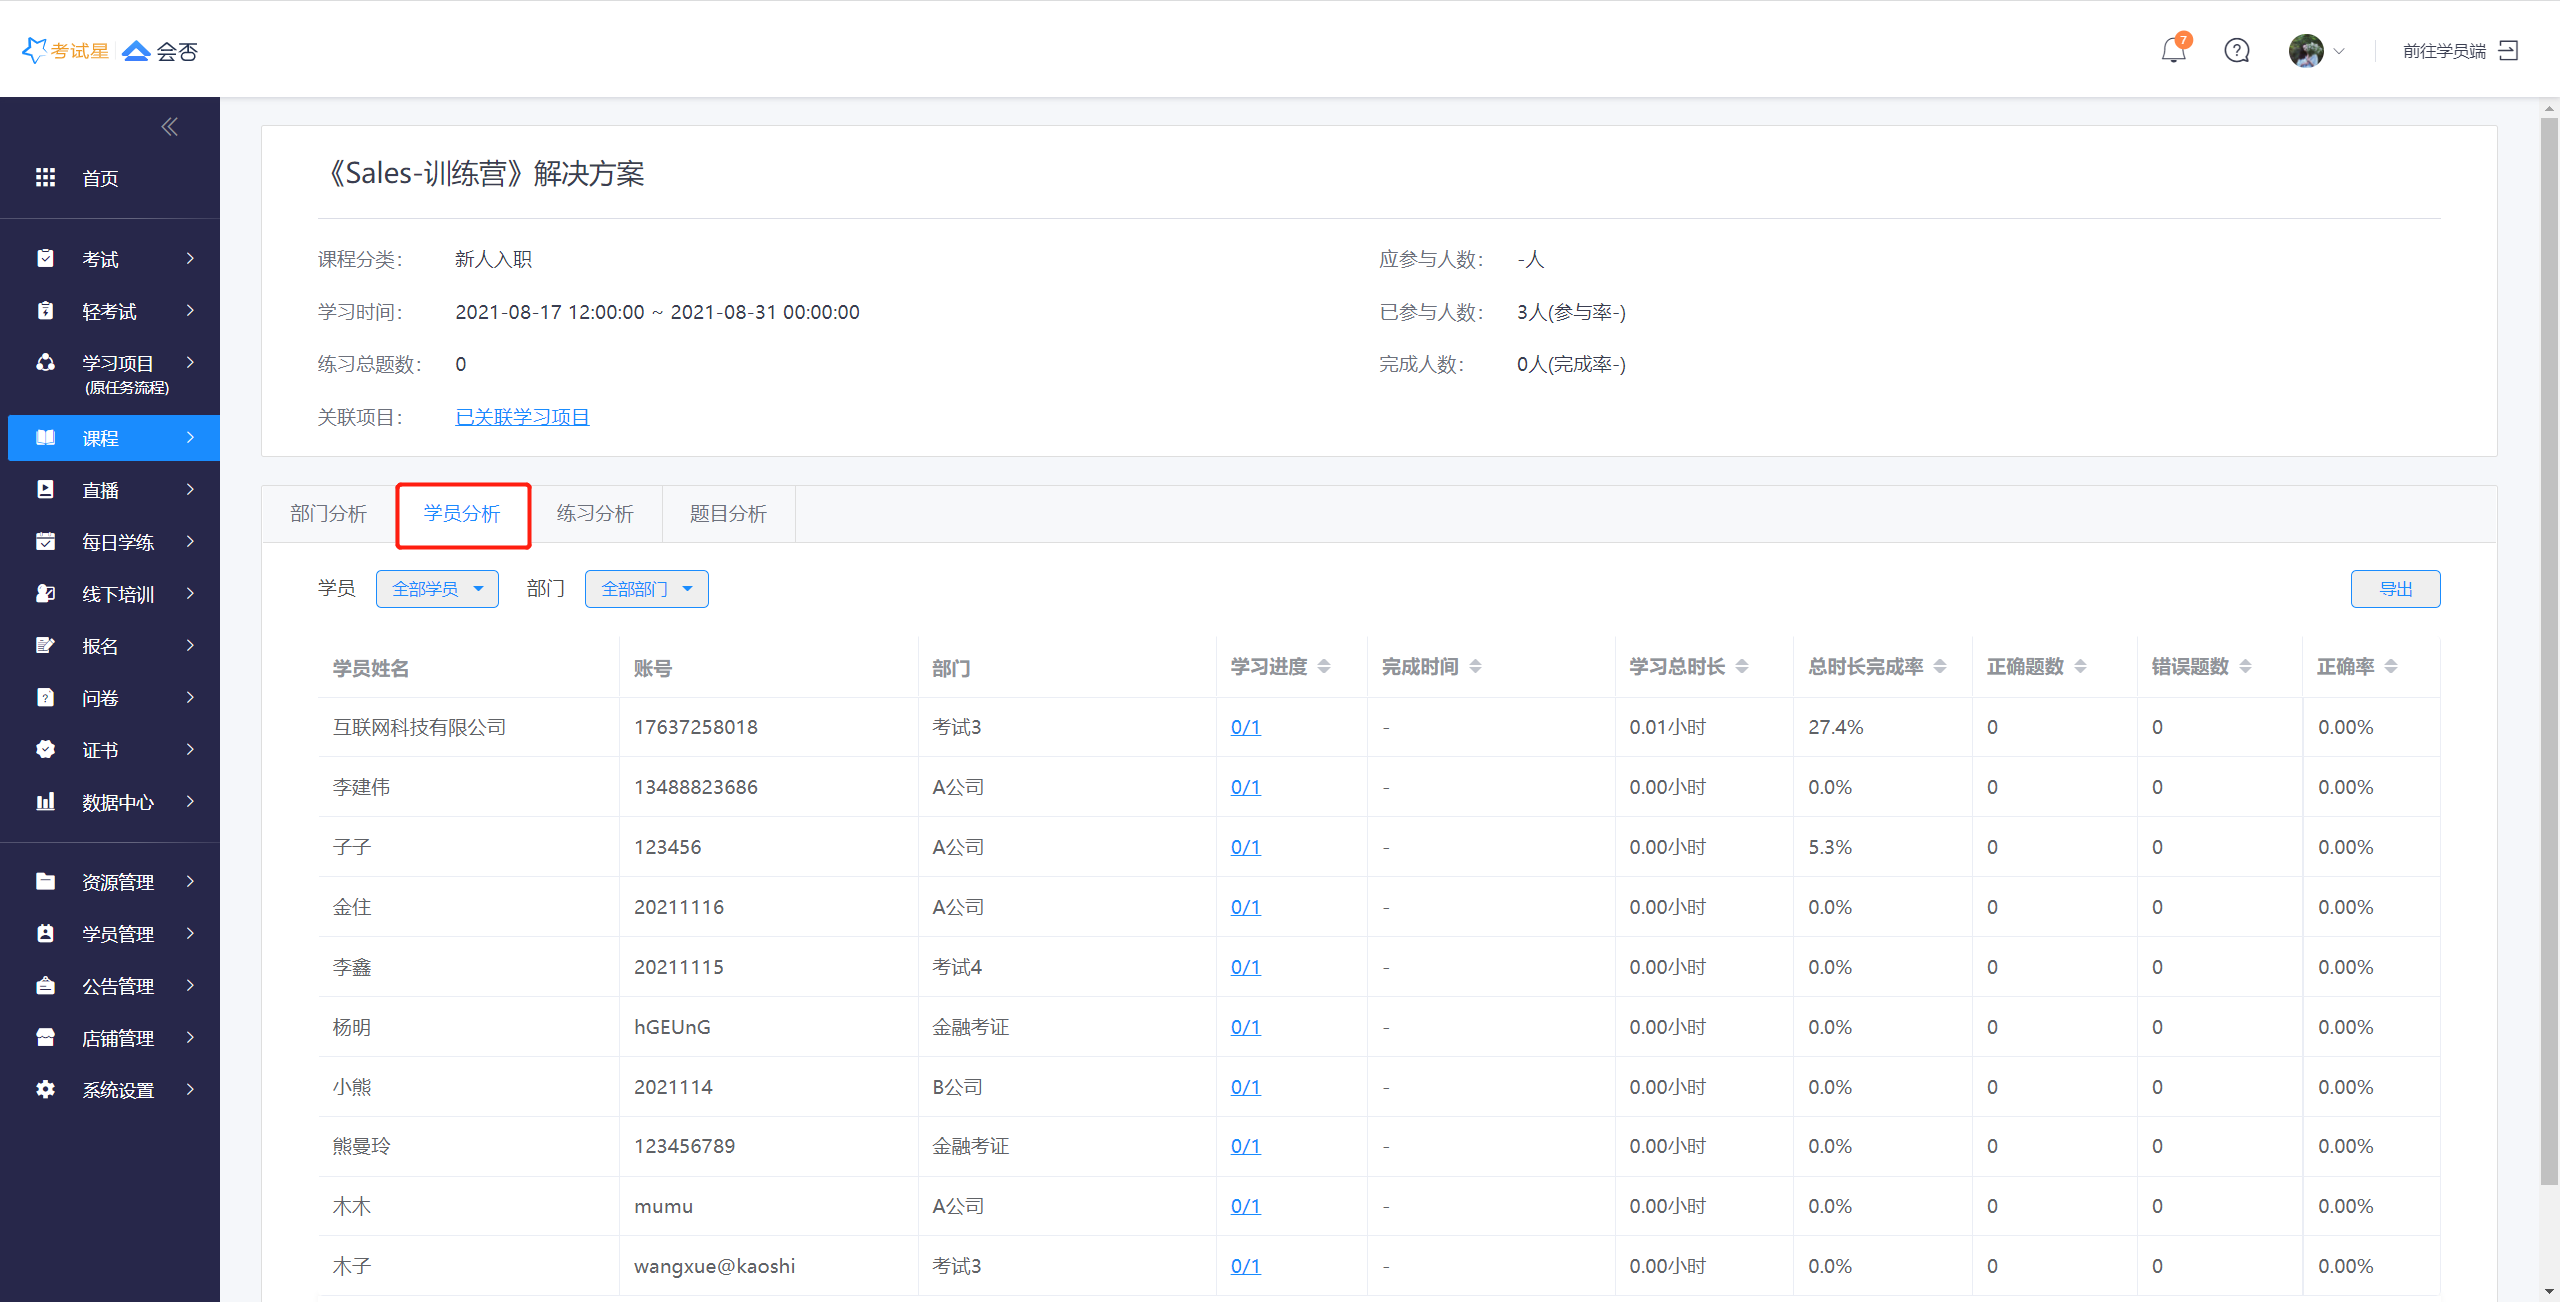Image resolution: width=2560 pixels, height=1302 pixels.
Task: Click the 导出 export button
Action: (x=2395, y=589)
